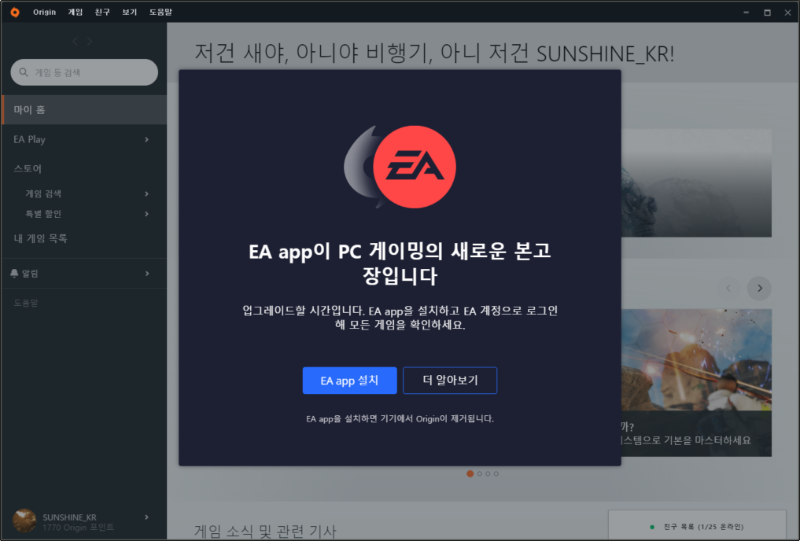Screen dimensions: 800x541
Task: Open the 게임 menu
Action: click(76, 12)
